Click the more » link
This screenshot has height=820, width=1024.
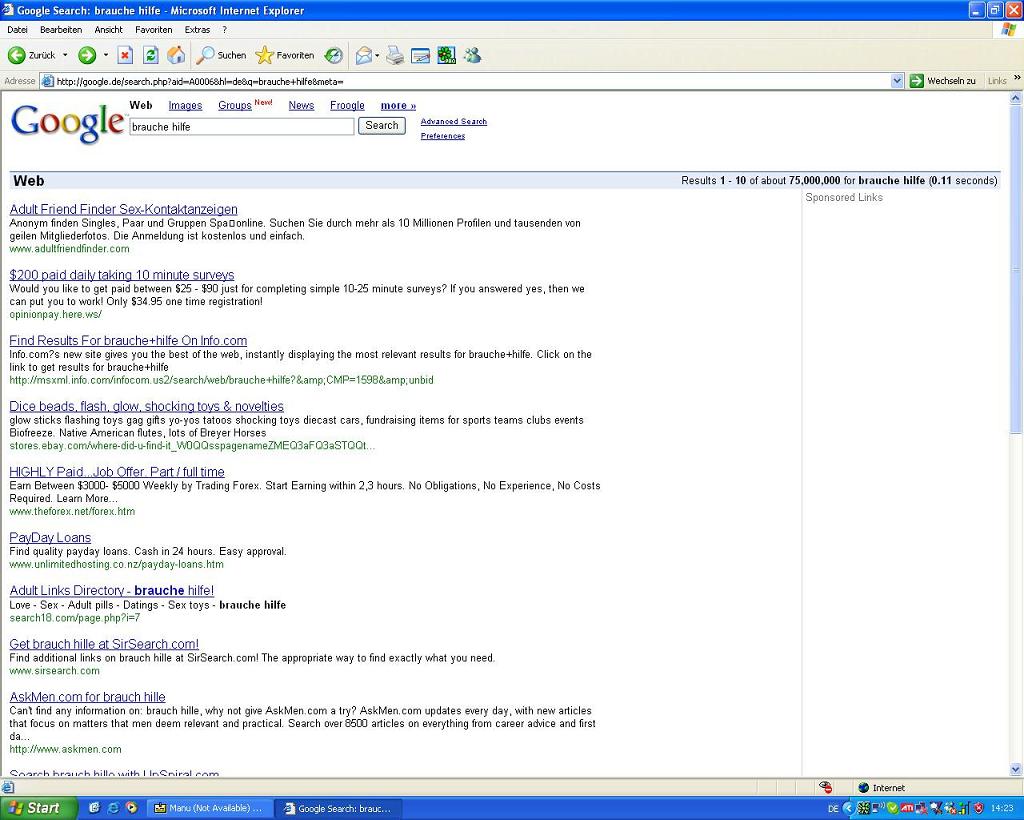pyautogui.click(x=398, y=106)
